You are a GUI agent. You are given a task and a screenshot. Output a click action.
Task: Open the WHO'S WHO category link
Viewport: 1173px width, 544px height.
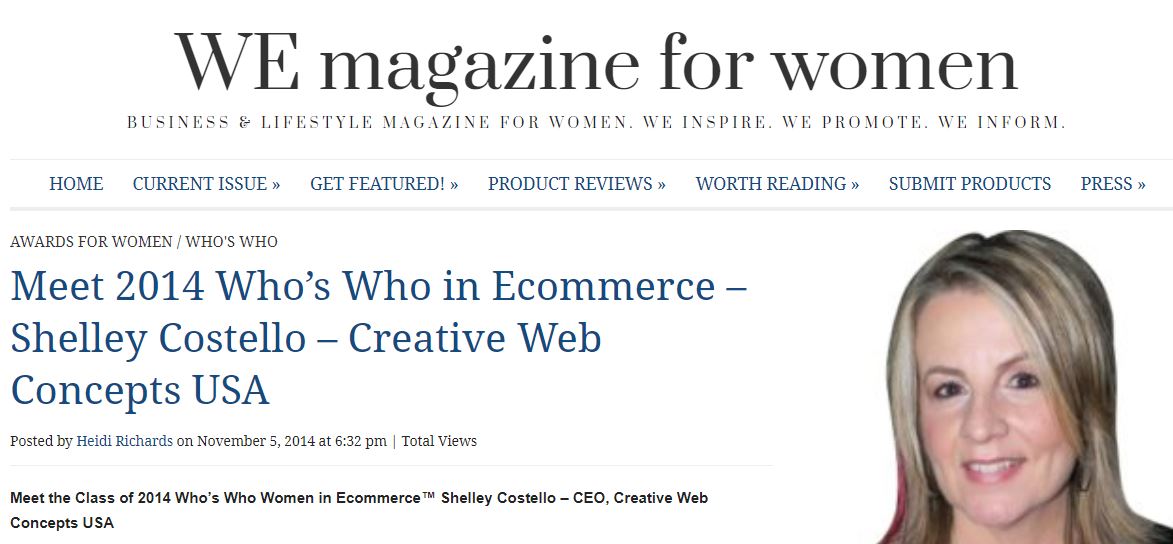(231, 242)
